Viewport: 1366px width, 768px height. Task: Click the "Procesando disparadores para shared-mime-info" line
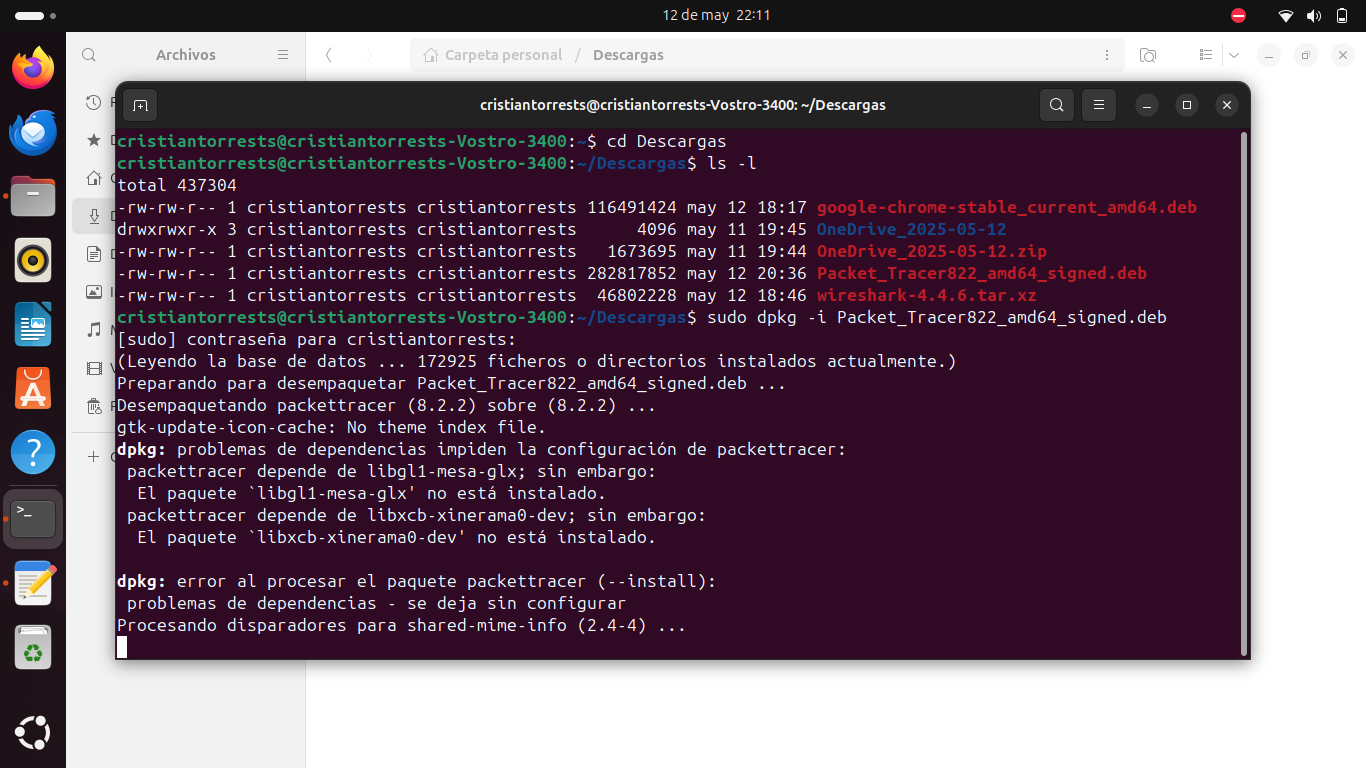pos(401,626)
